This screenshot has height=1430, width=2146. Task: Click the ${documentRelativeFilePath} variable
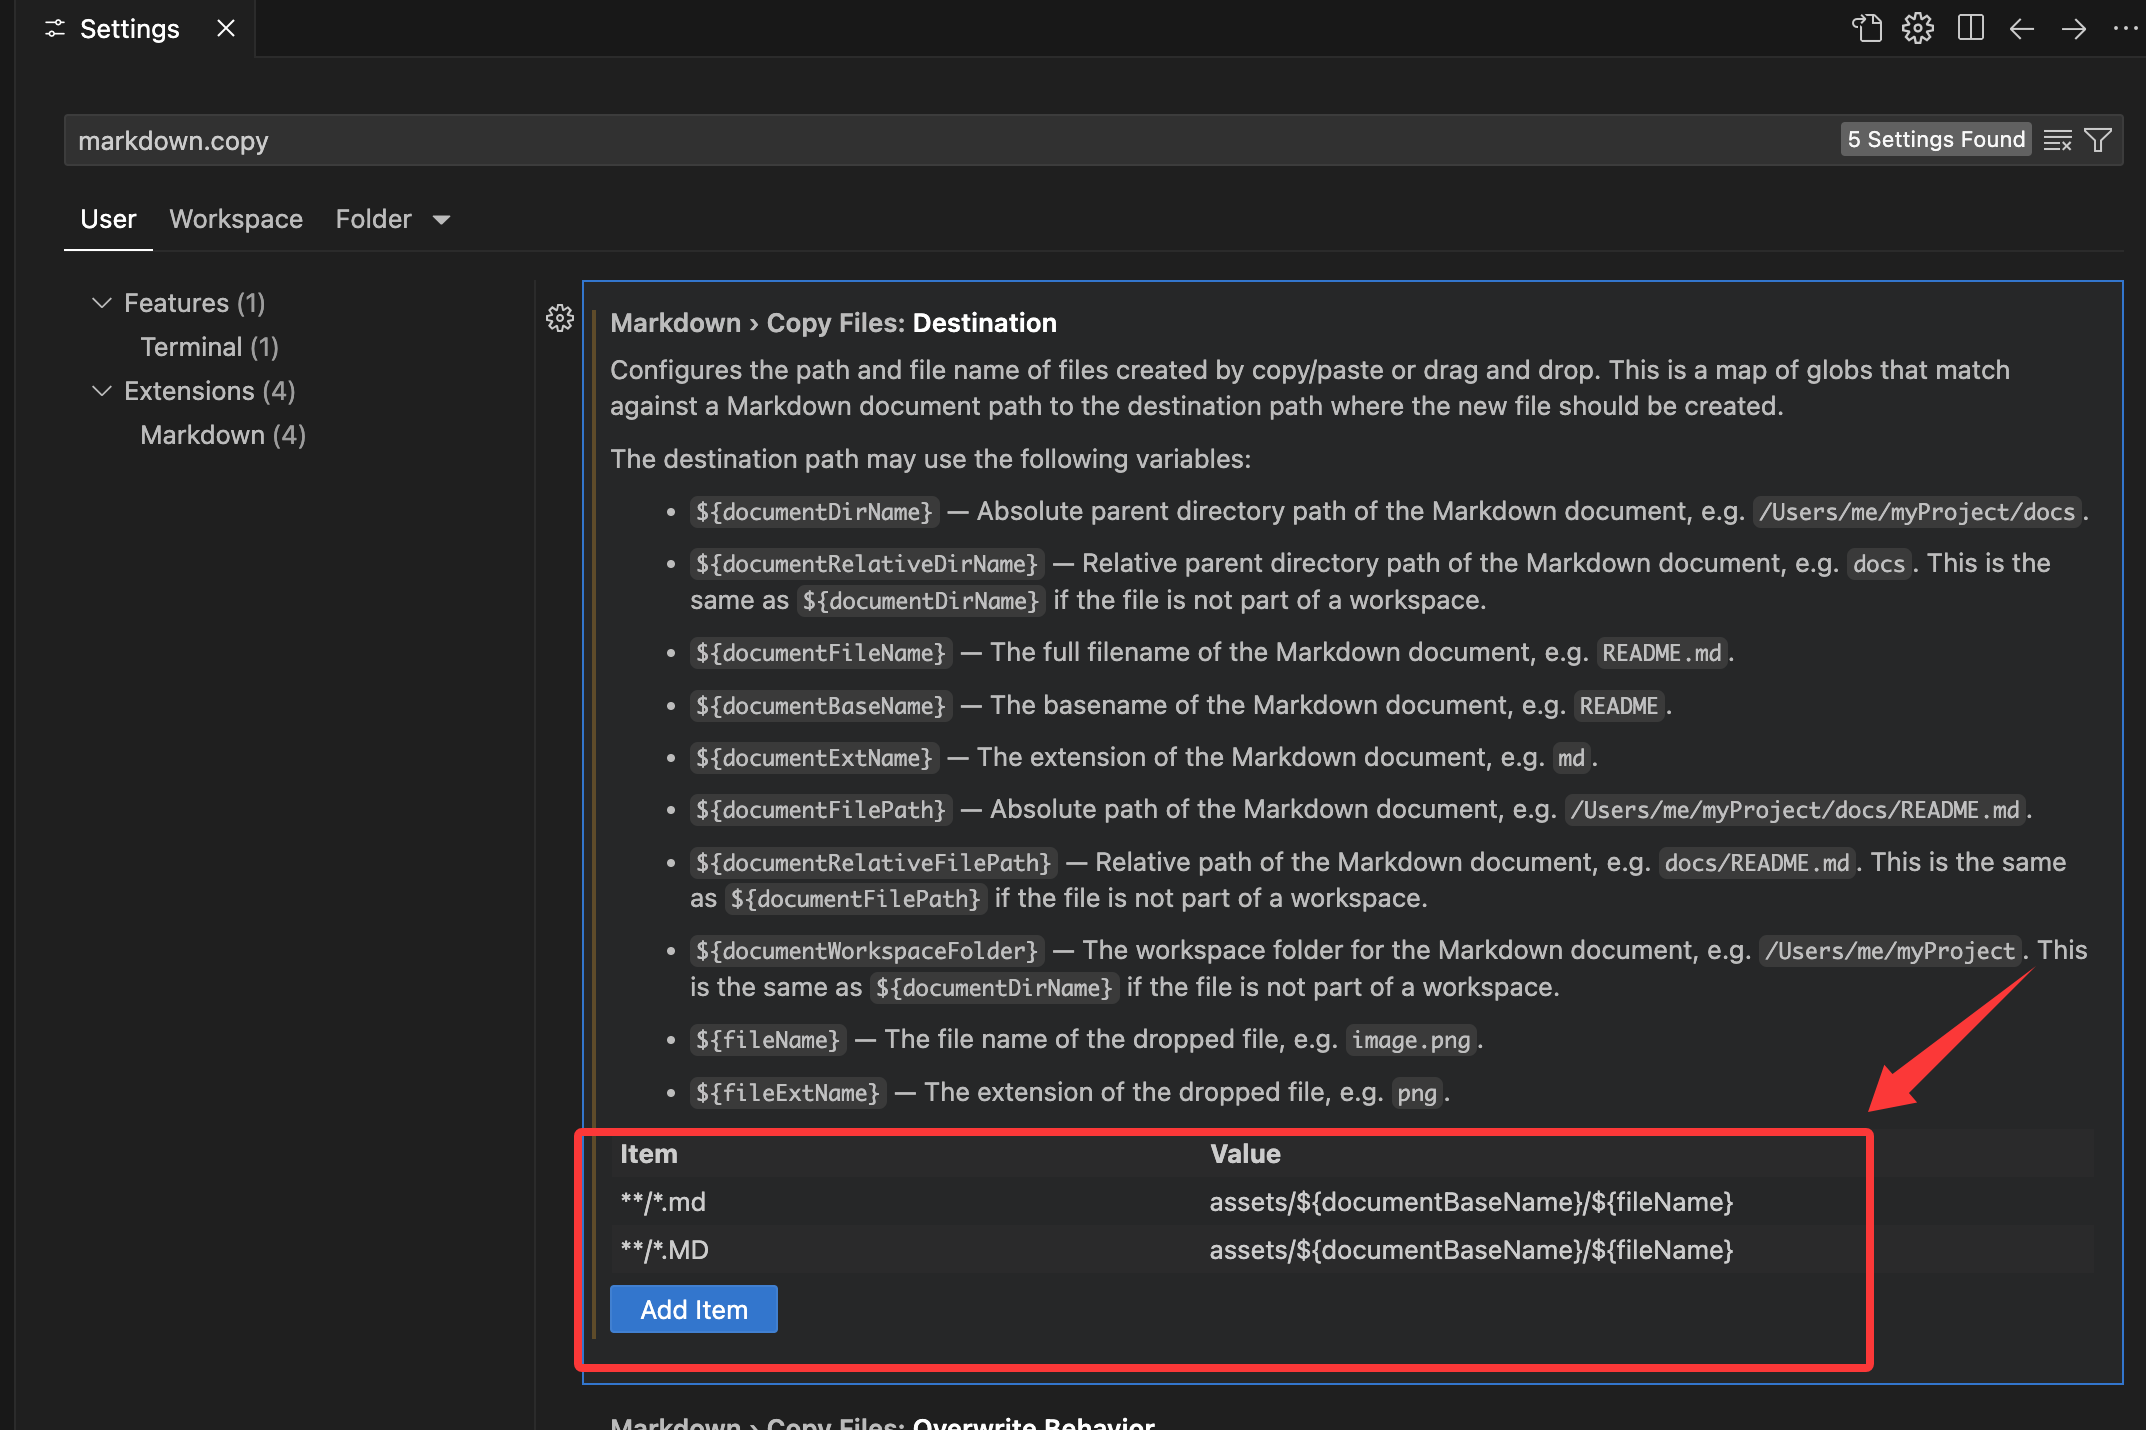874,863
